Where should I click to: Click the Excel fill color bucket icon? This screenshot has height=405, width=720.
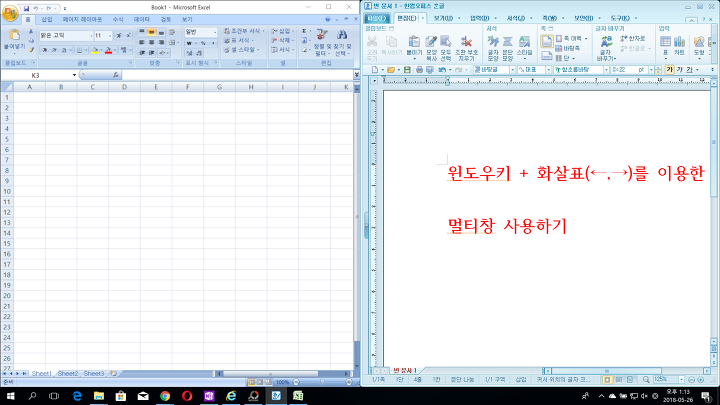pyautogui.click(x=95, y=50)
